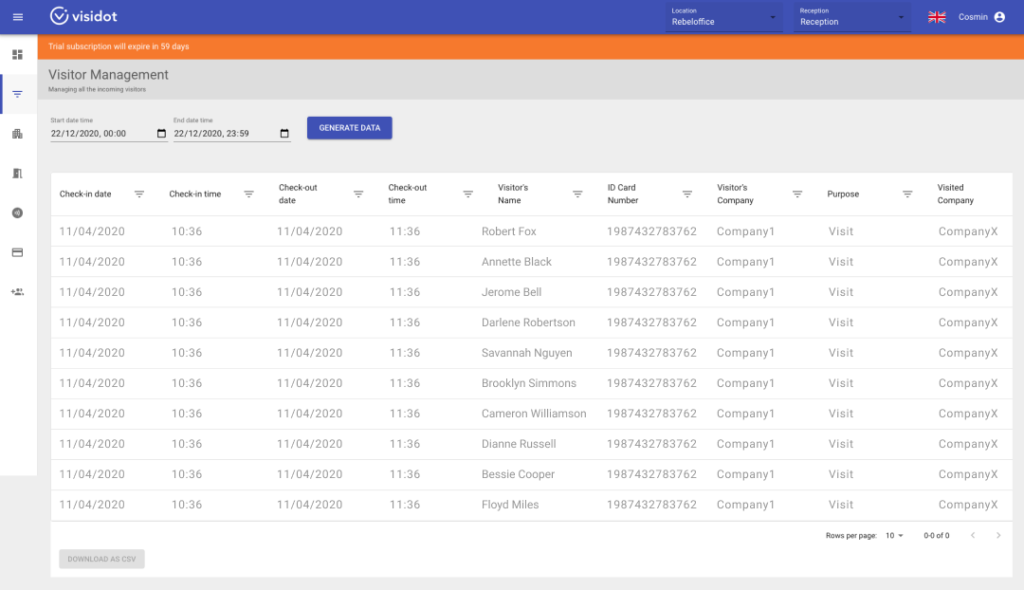1024x590 pixels.
Task: Filter the Visitor's Company column
Action: click(x=797, y=194)
